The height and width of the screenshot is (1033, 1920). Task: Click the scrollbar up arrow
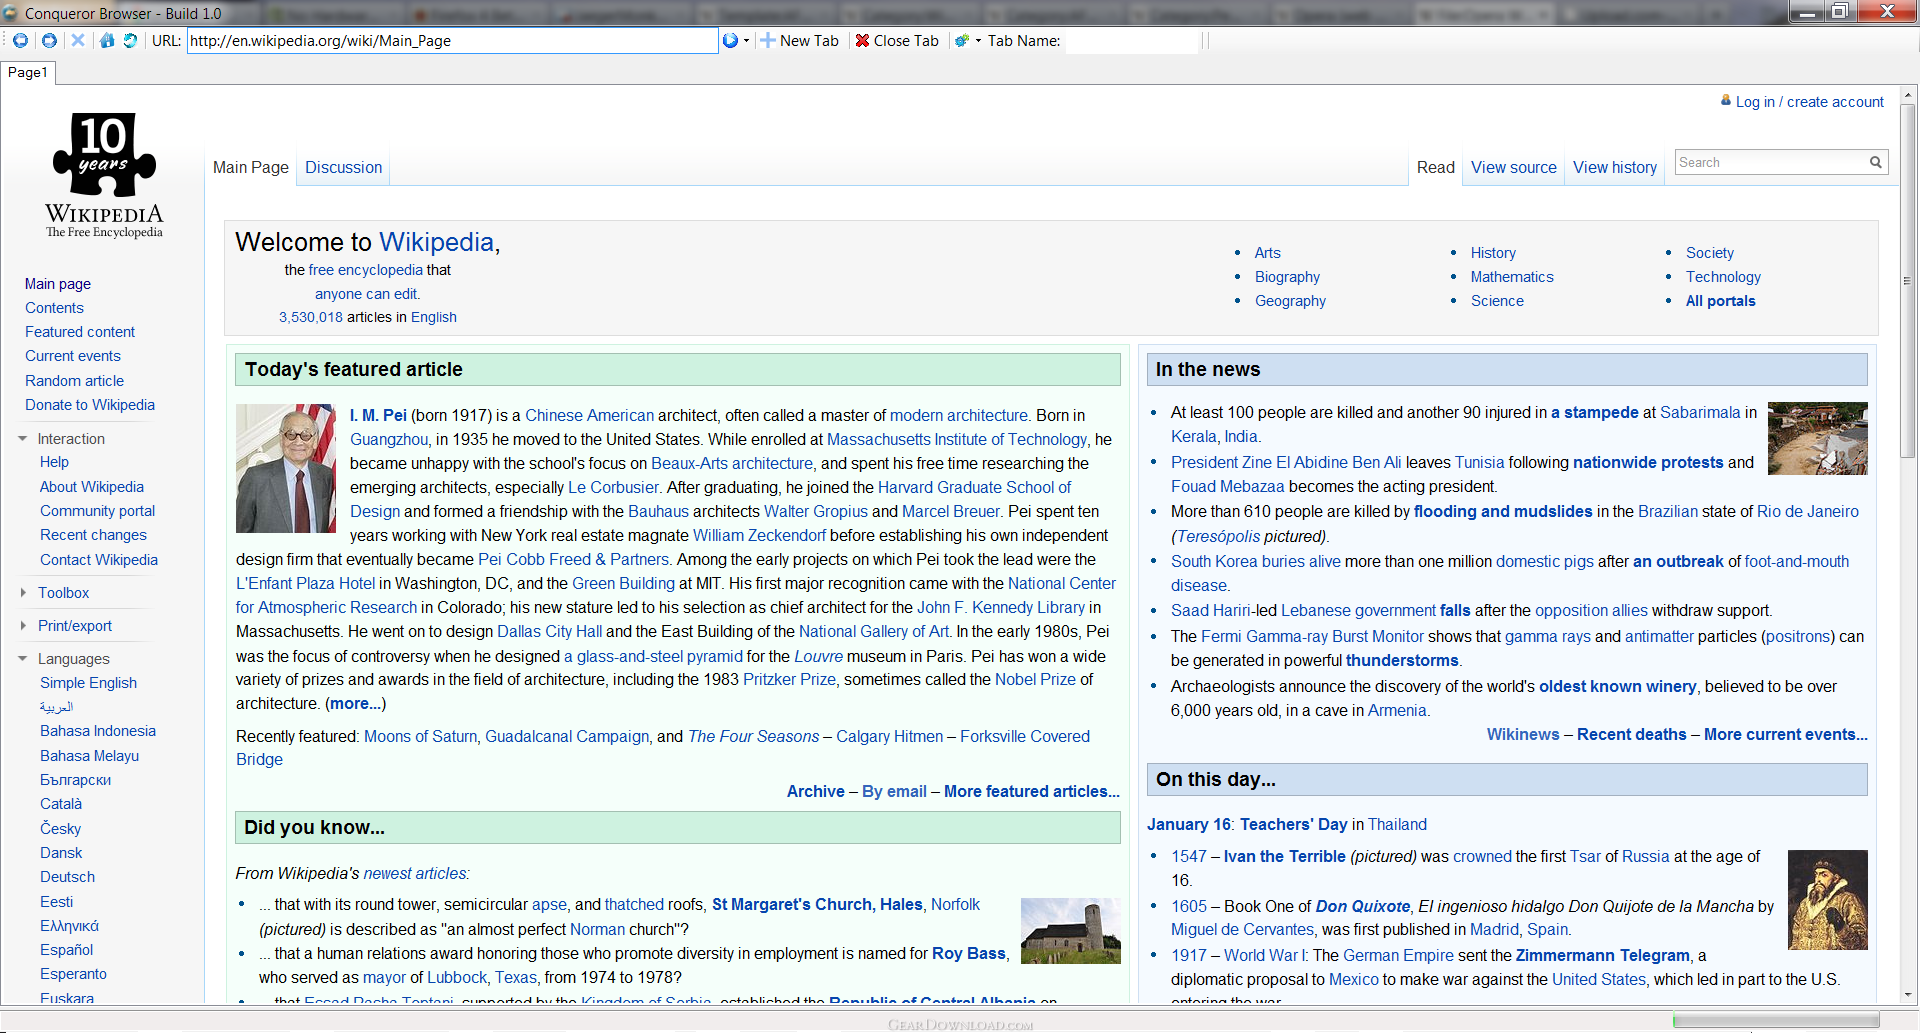(1907, 95)
